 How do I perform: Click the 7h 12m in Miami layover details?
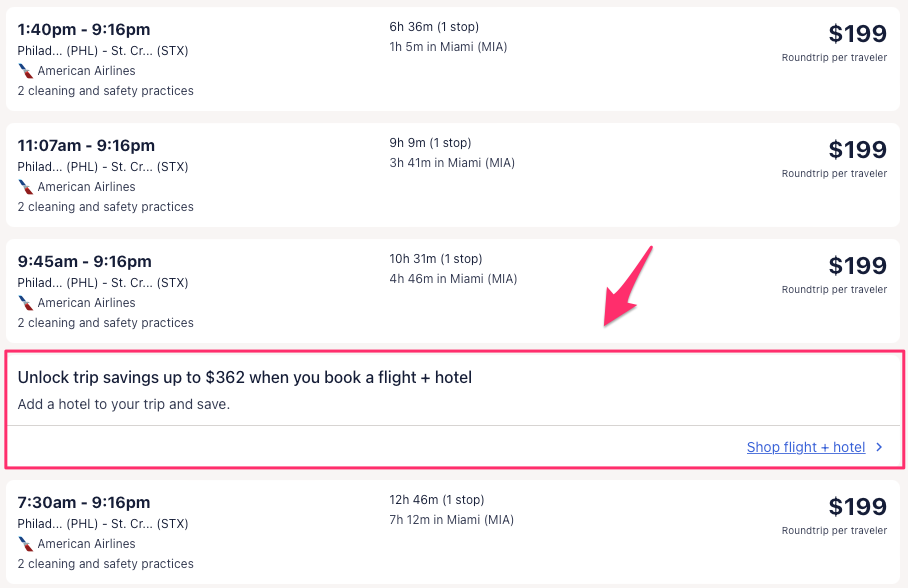(452, 520)
